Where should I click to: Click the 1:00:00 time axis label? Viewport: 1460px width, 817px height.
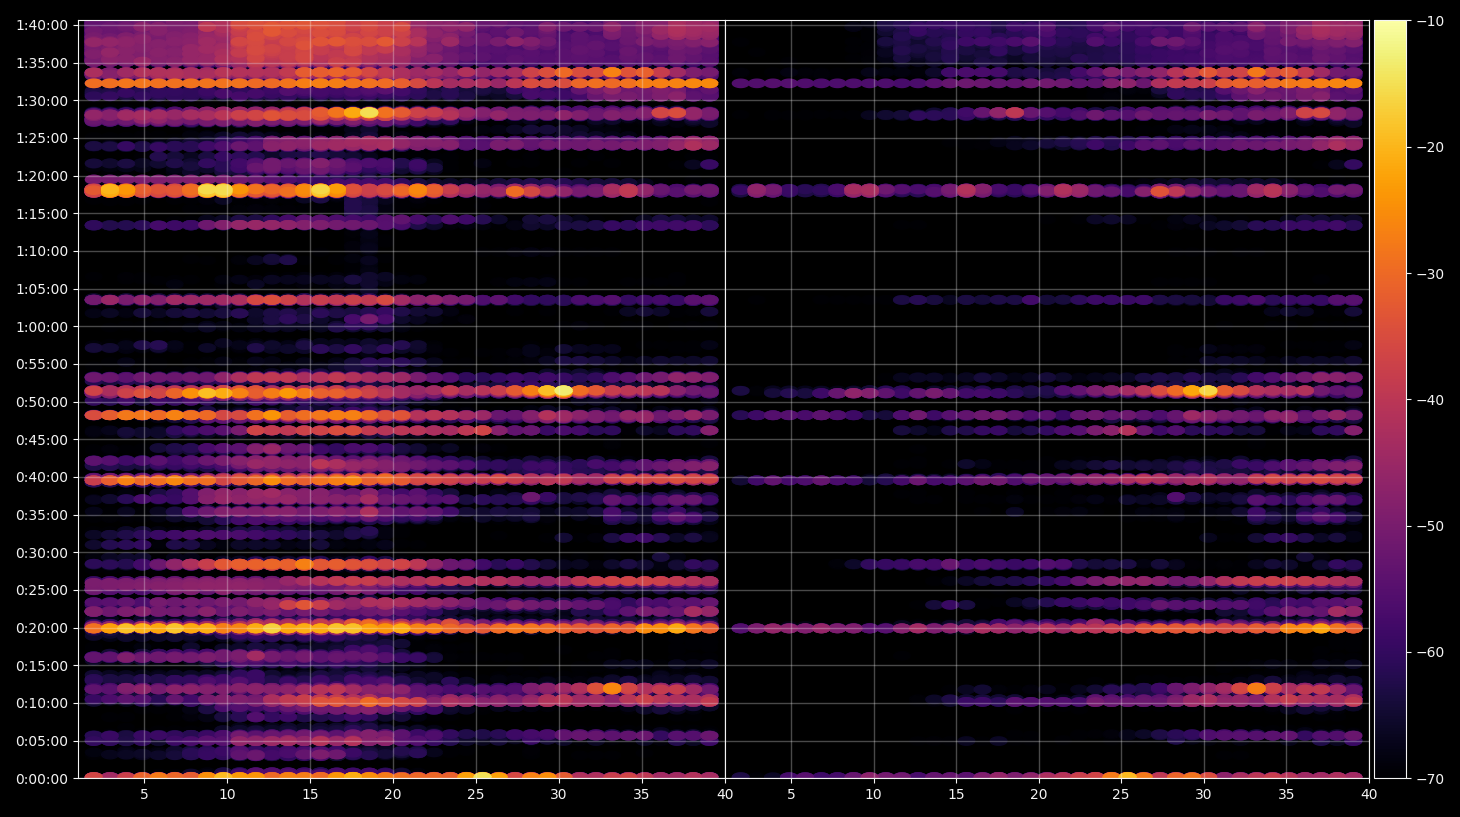point(42,327)
